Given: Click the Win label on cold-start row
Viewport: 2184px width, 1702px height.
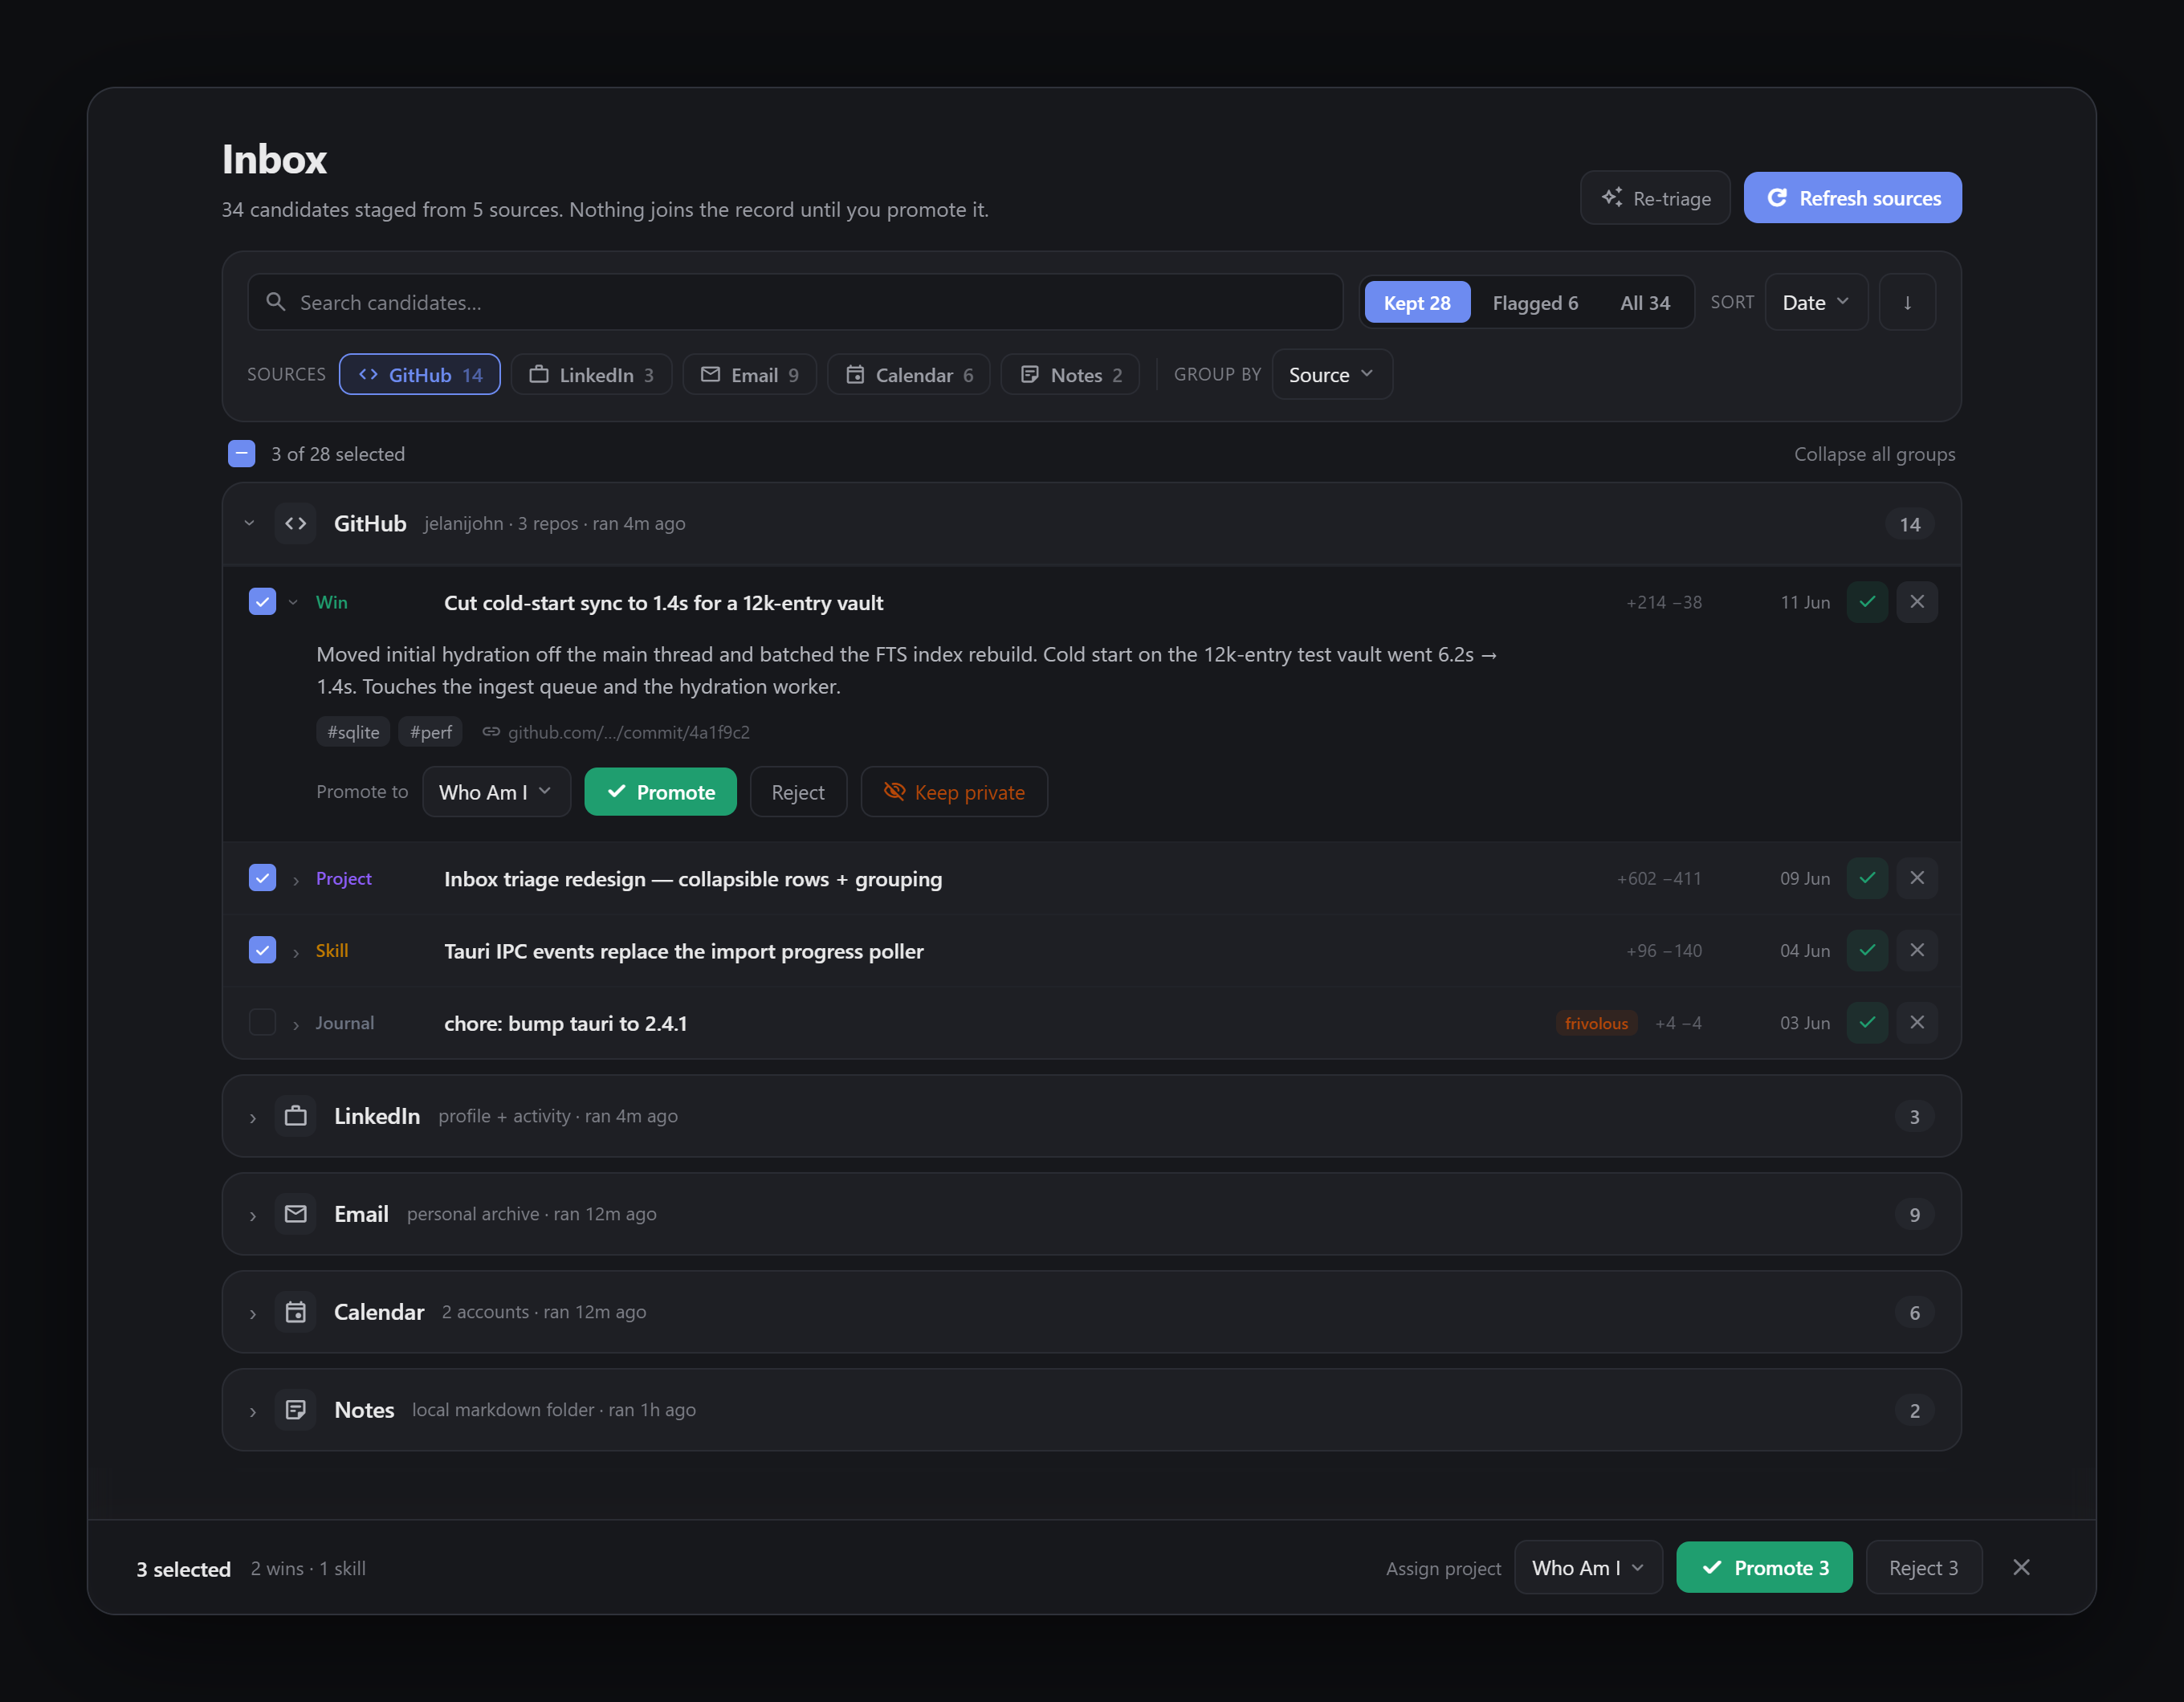Looking at the screenshot, I should tap(332, 602).
